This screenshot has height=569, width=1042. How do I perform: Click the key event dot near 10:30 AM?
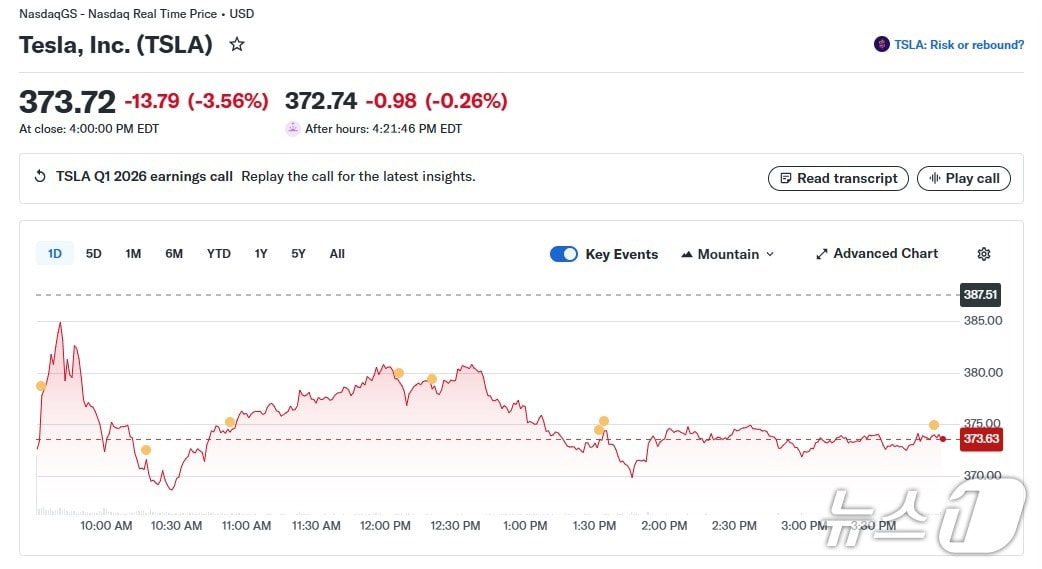146,450
